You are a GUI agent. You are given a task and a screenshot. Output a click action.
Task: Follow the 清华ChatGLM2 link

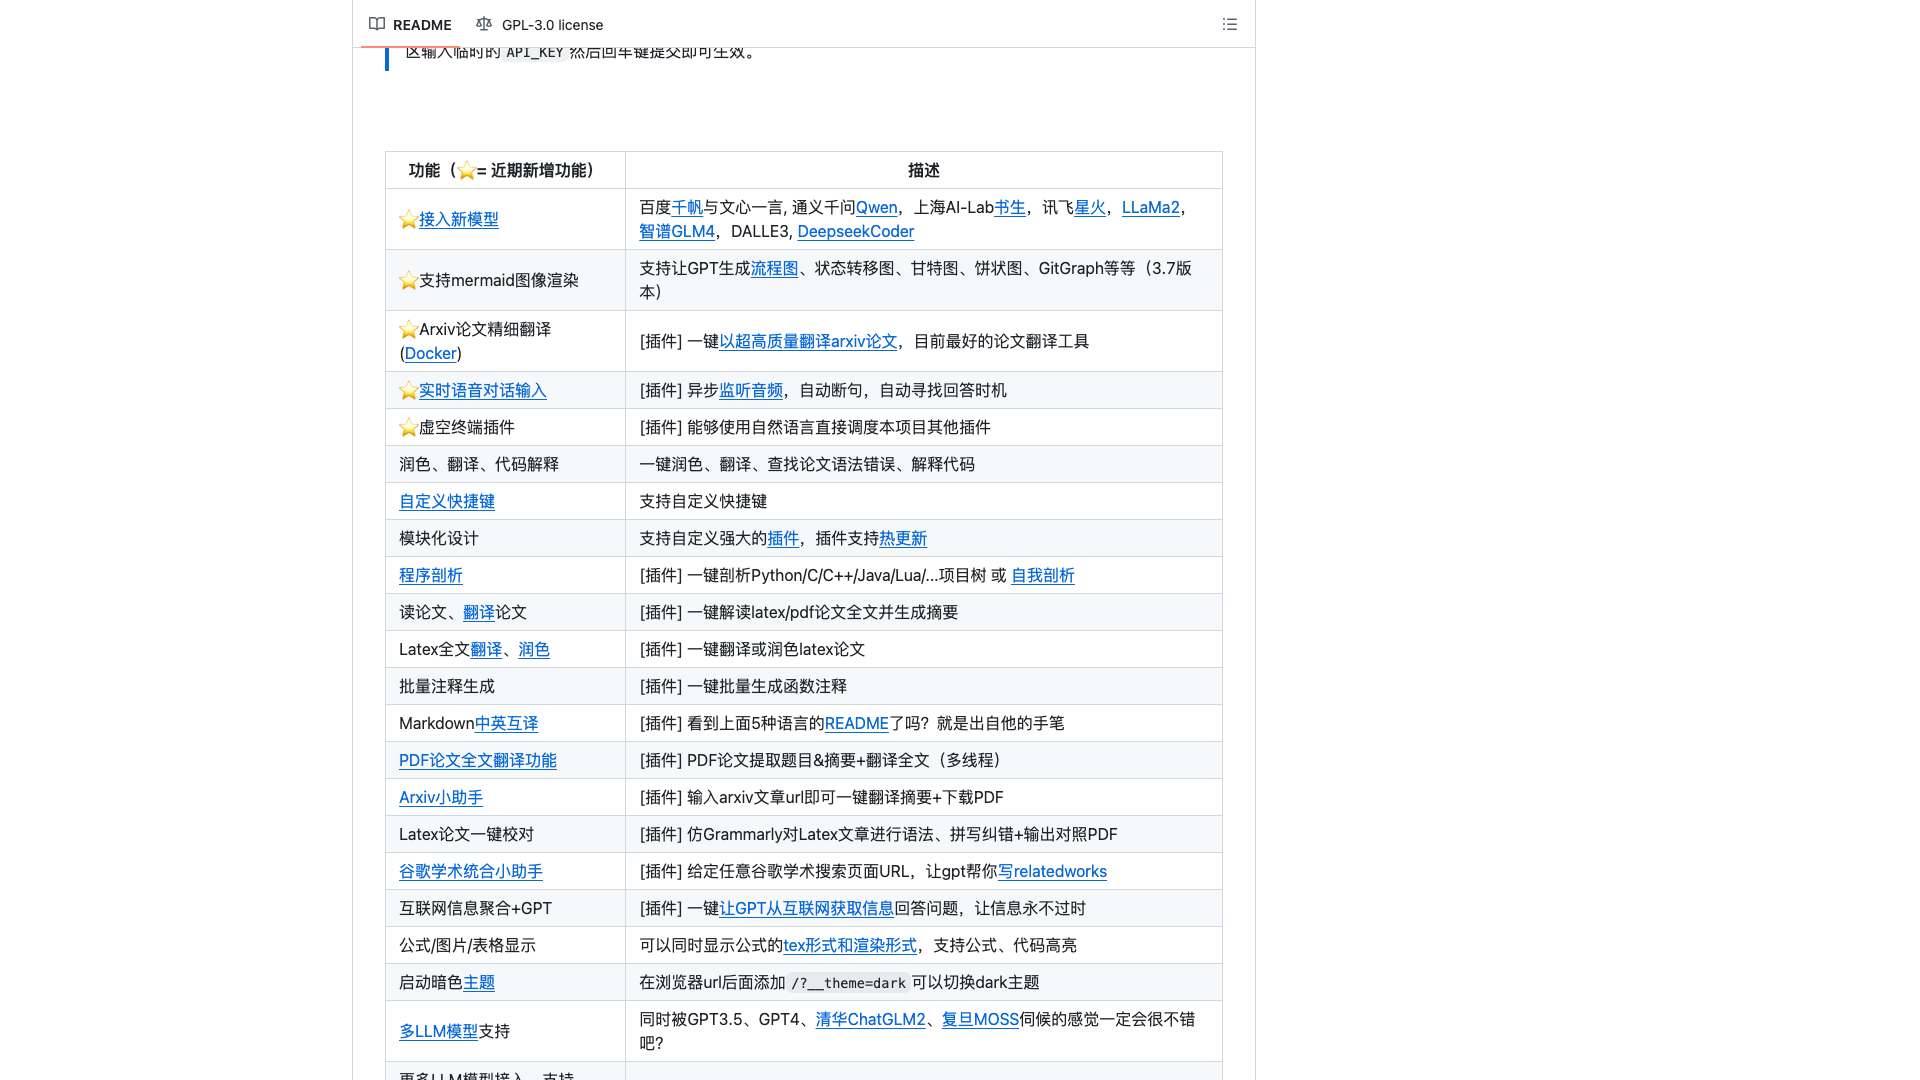click(871, 1019)
